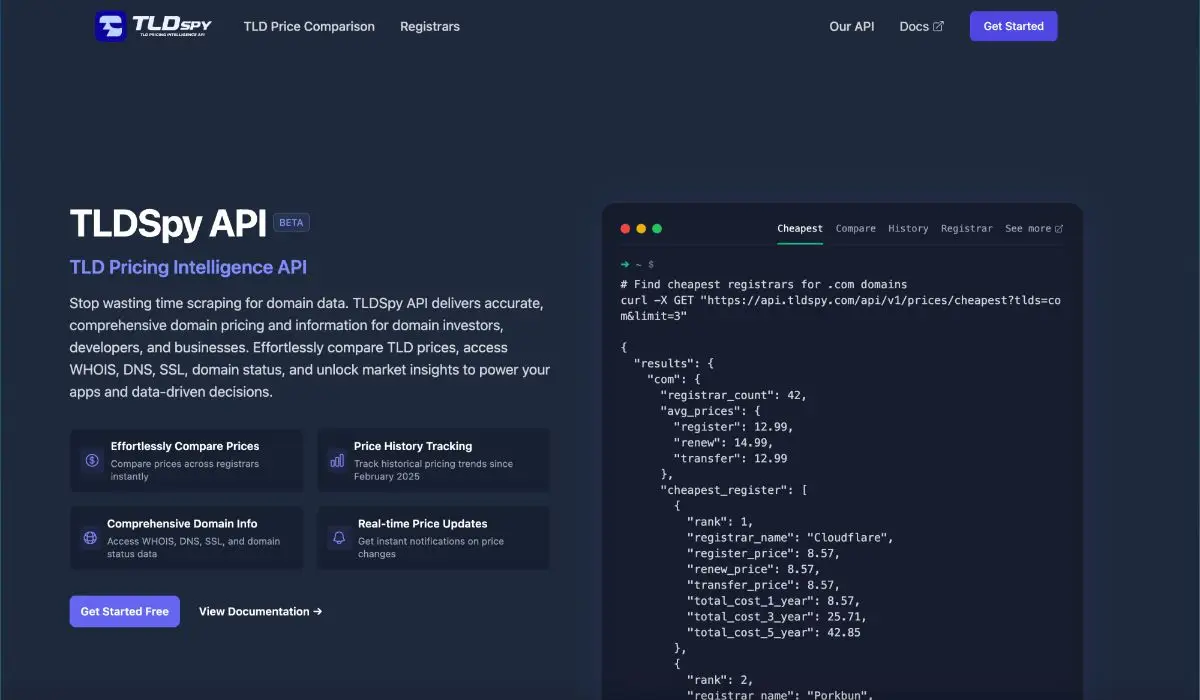Click the dollar coin Compare Prices icon
The height and width of the screenshot is (700, 1200).
pyautogui.click(x=92, y=460)
